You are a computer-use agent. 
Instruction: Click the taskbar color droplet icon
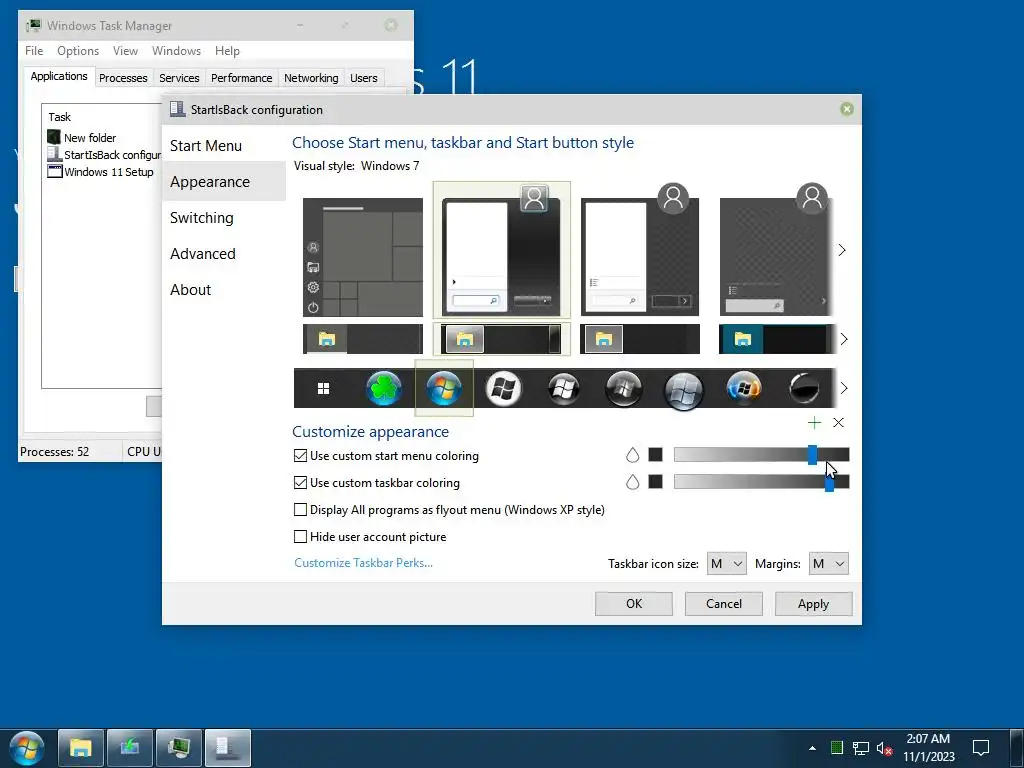tap(632, 482)
